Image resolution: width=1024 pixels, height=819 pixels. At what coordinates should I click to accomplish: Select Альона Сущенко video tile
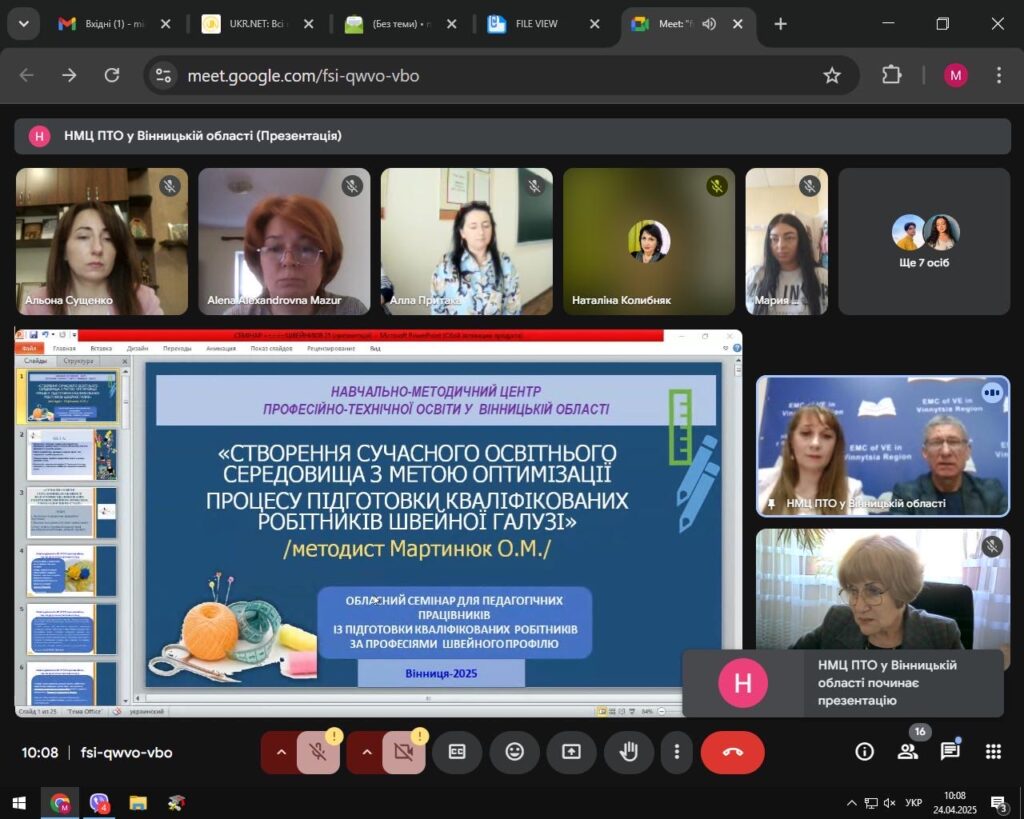[102, 242]
